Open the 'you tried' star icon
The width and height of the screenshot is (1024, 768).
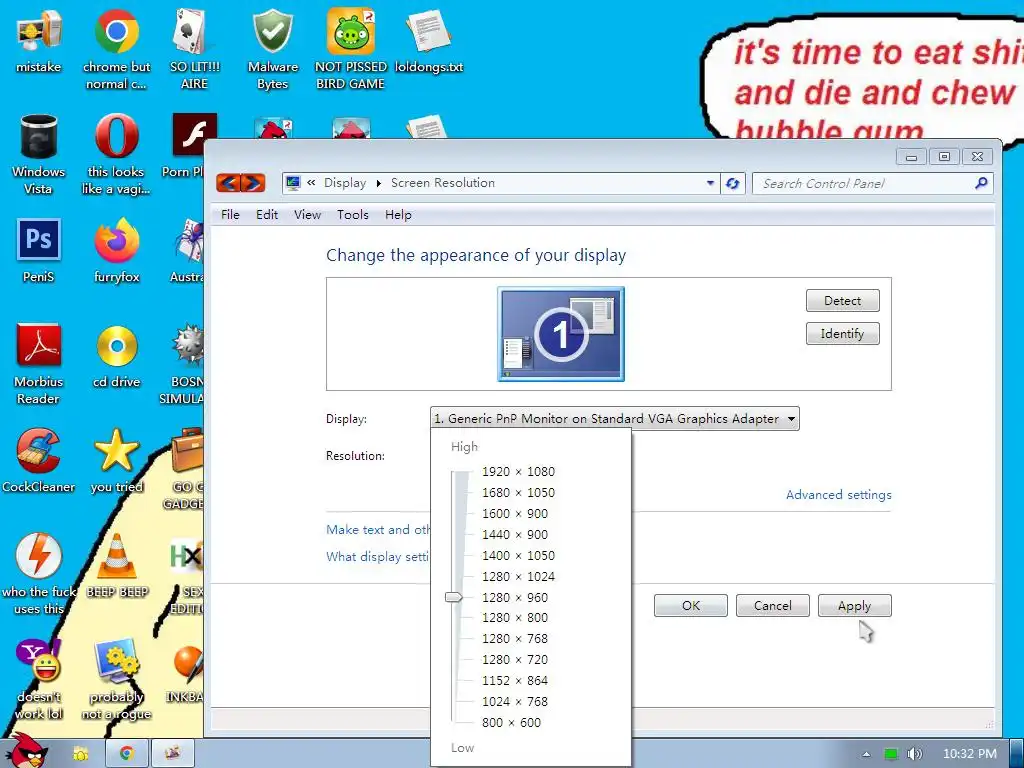click(116, 461)
